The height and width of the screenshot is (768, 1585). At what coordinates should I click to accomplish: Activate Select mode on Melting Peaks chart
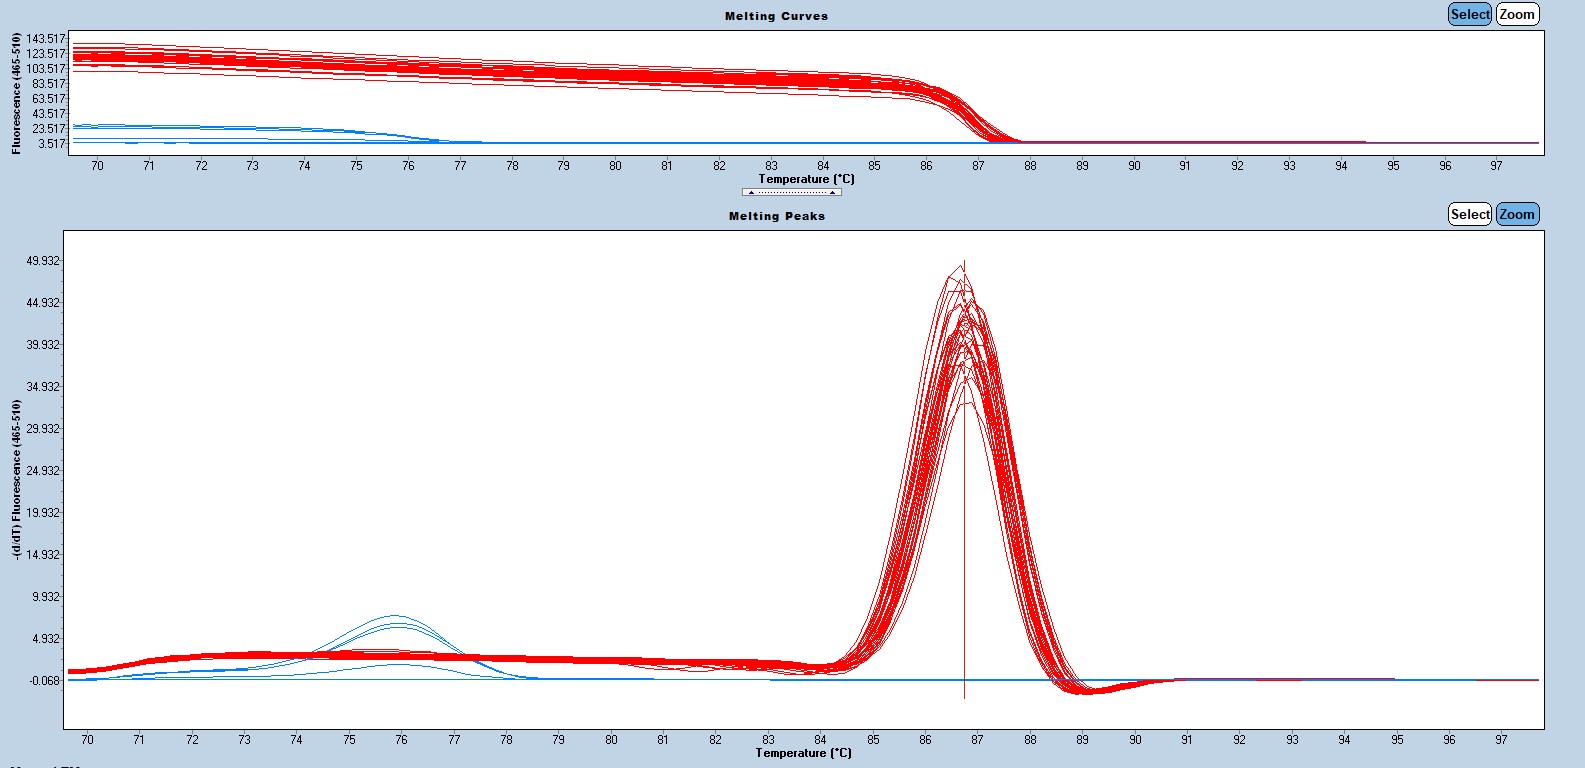pos(1469,214)
